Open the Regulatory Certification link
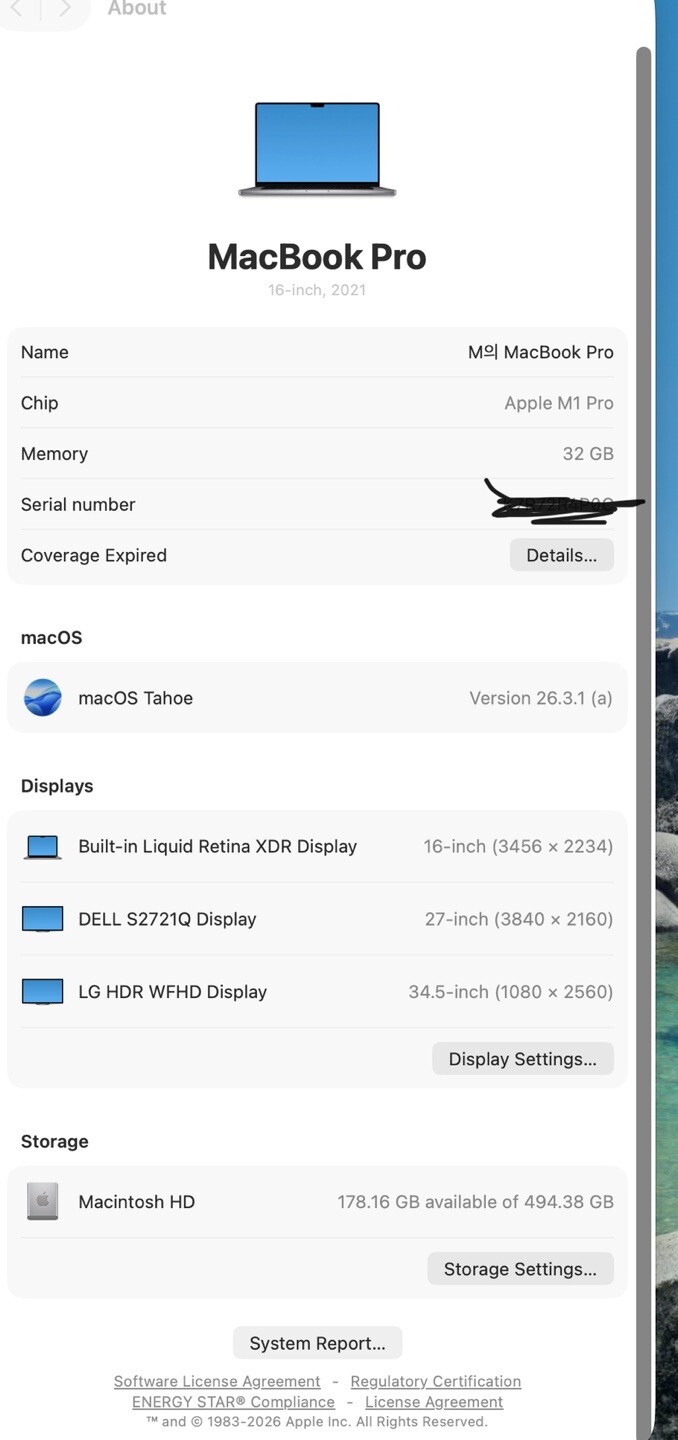 point(435,1381)
